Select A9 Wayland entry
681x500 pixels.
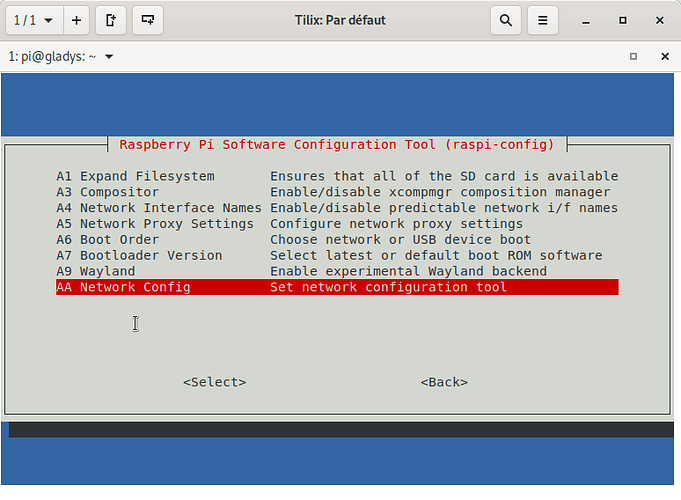point(337,271)
